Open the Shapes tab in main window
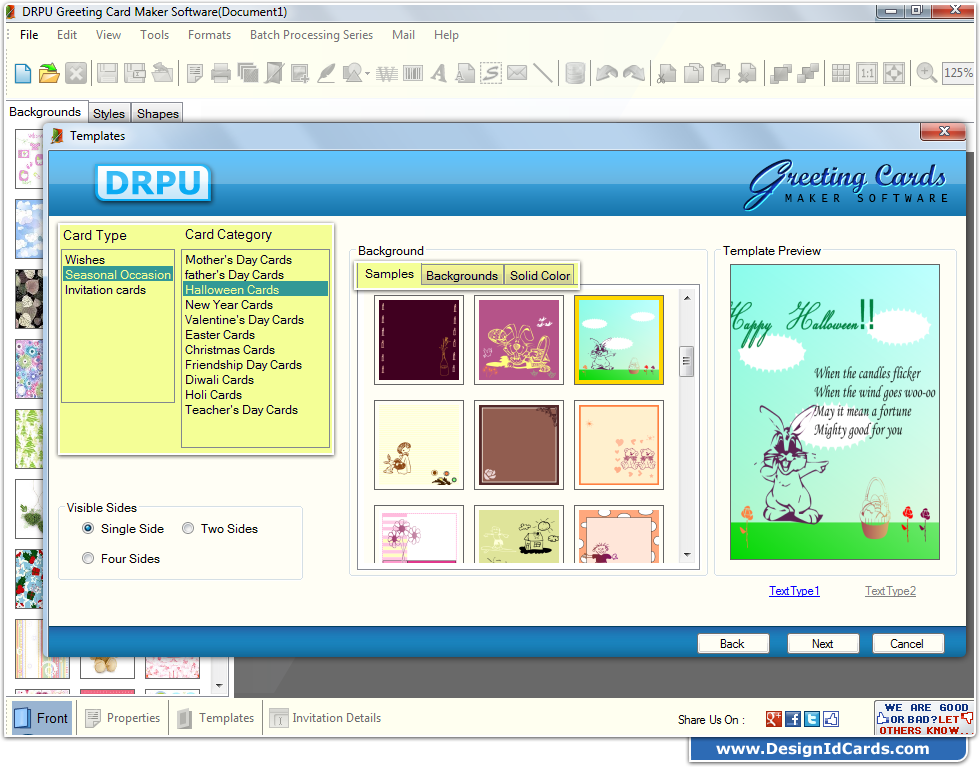 pos(158,113)
